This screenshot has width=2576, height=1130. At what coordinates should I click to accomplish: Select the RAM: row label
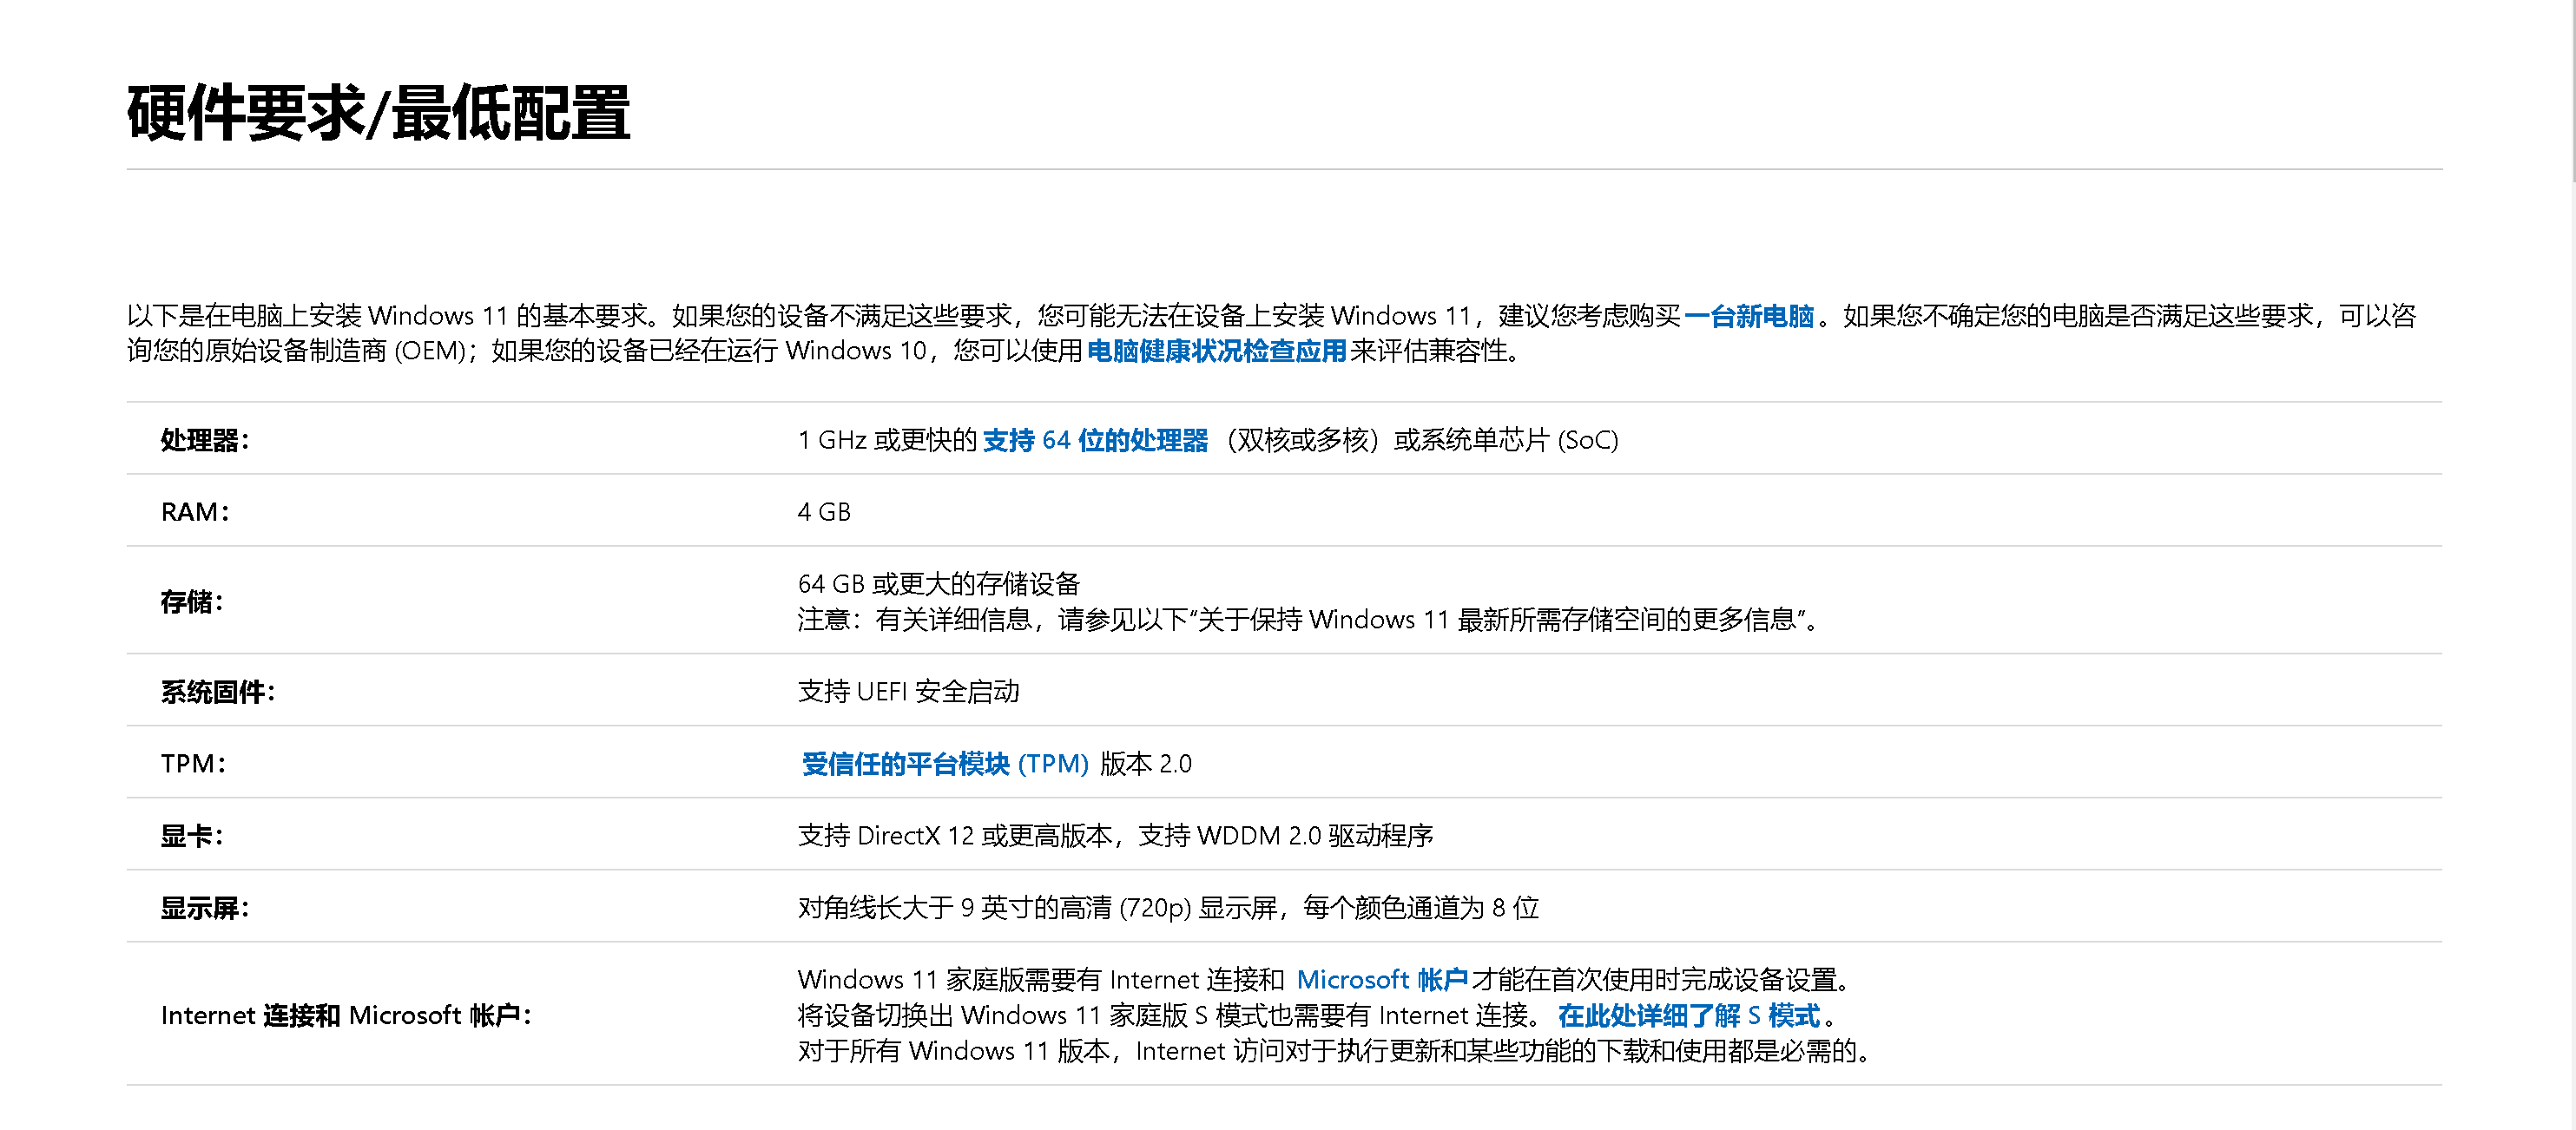(x=195, y=512)
